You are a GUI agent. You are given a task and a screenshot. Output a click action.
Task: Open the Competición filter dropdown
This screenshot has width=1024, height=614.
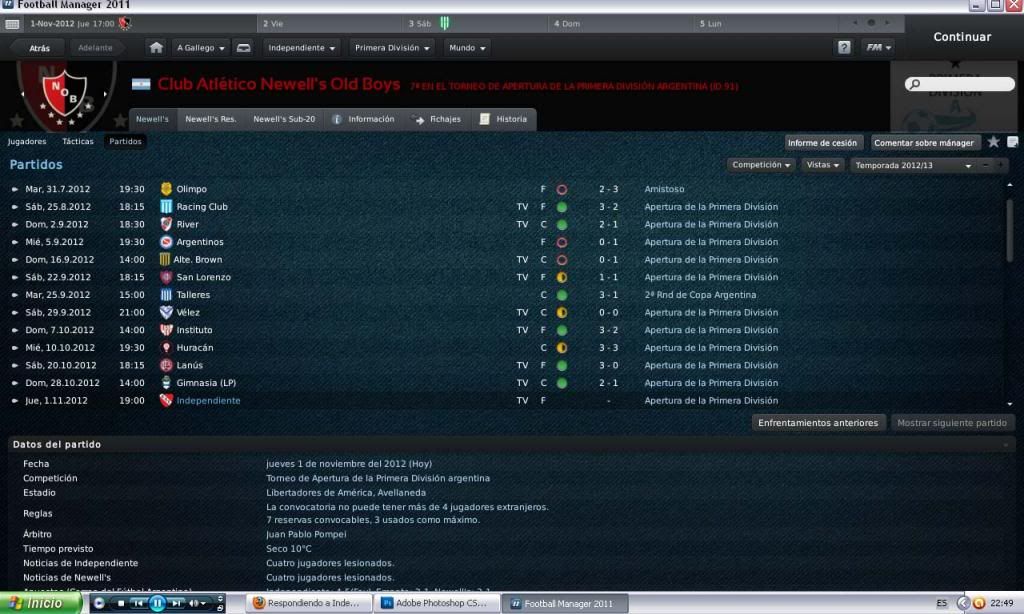tap(761, 165)
